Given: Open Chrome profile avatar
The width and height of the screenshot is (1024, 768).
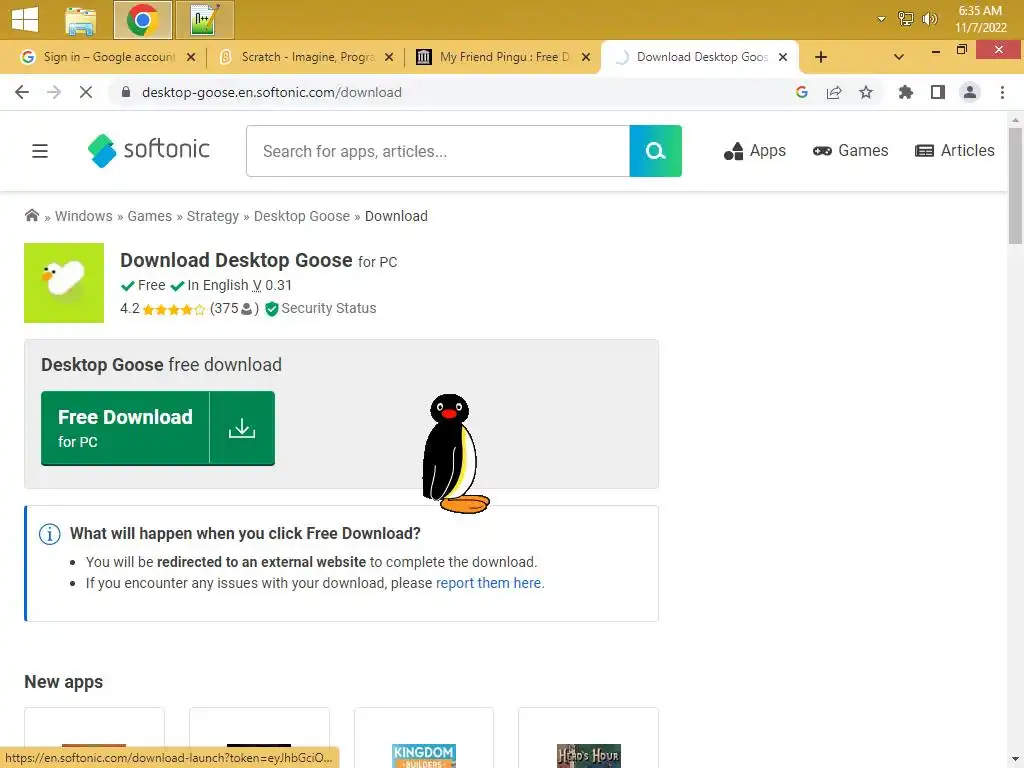Looking at the screenshot, I should pyautogui.click(x=970, y=92).
